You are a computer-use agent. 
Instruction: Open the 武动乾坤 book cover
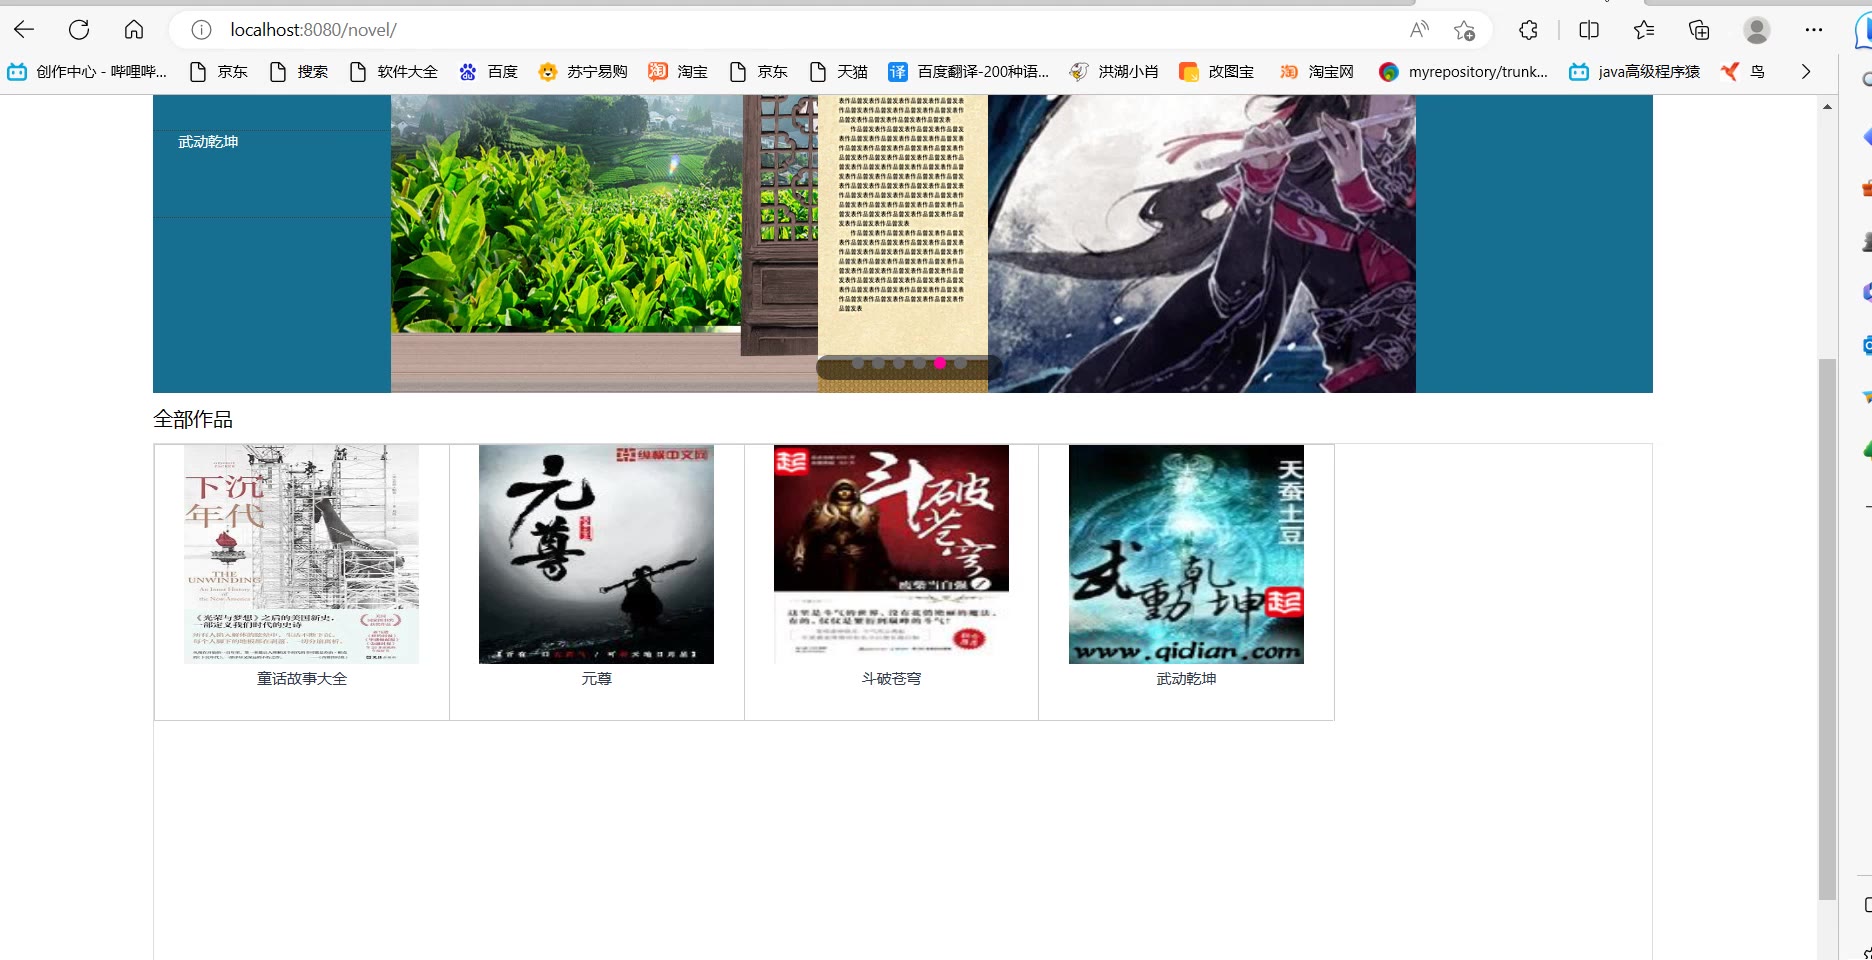coord(1186,554)
